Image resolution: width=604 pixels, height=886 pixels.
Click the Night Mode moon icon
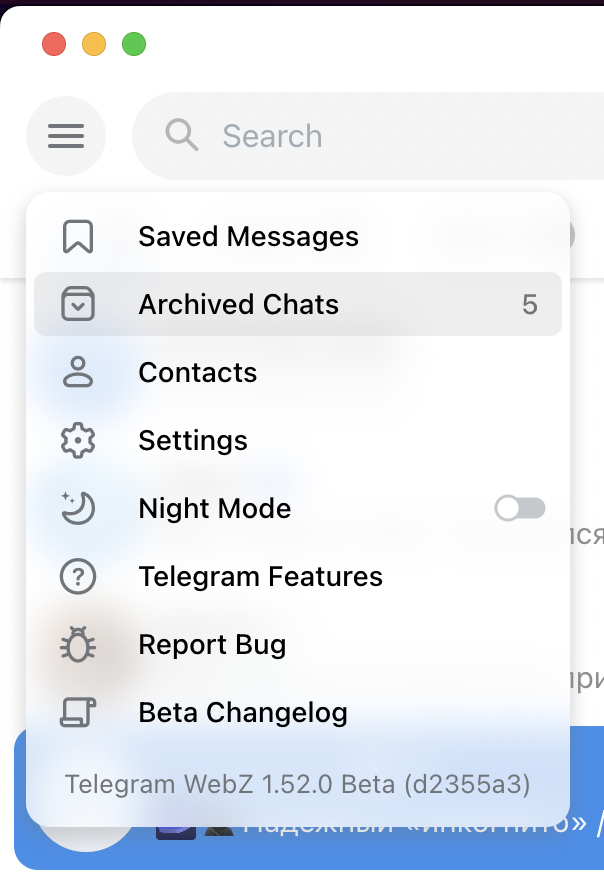pyautogui.click(x=77, y=508)
